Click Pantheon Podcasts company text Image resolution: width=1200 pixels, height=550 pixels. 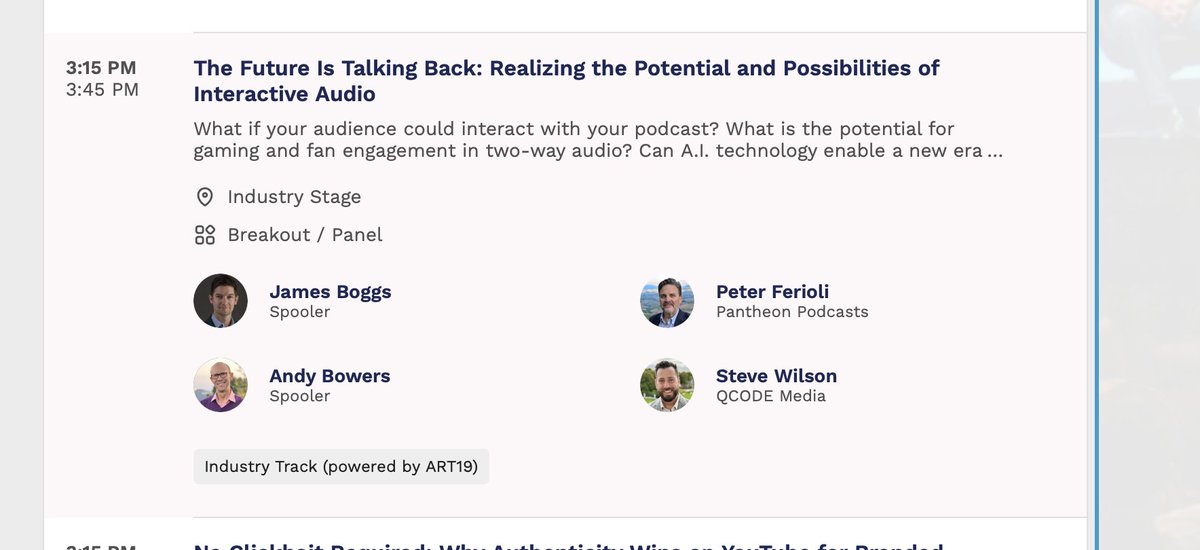tap(792, 312)
